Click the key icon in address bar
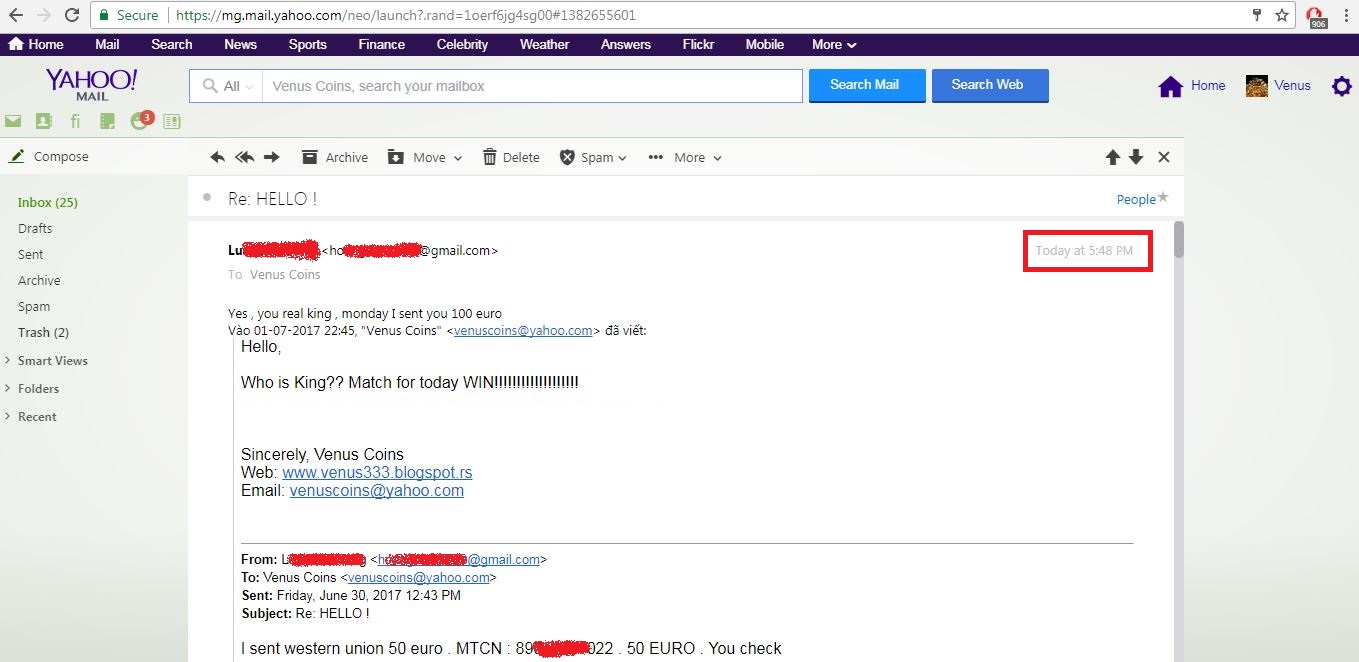Image resolution: width=1359 pixels, height=662 pixels. [1257, 15]
